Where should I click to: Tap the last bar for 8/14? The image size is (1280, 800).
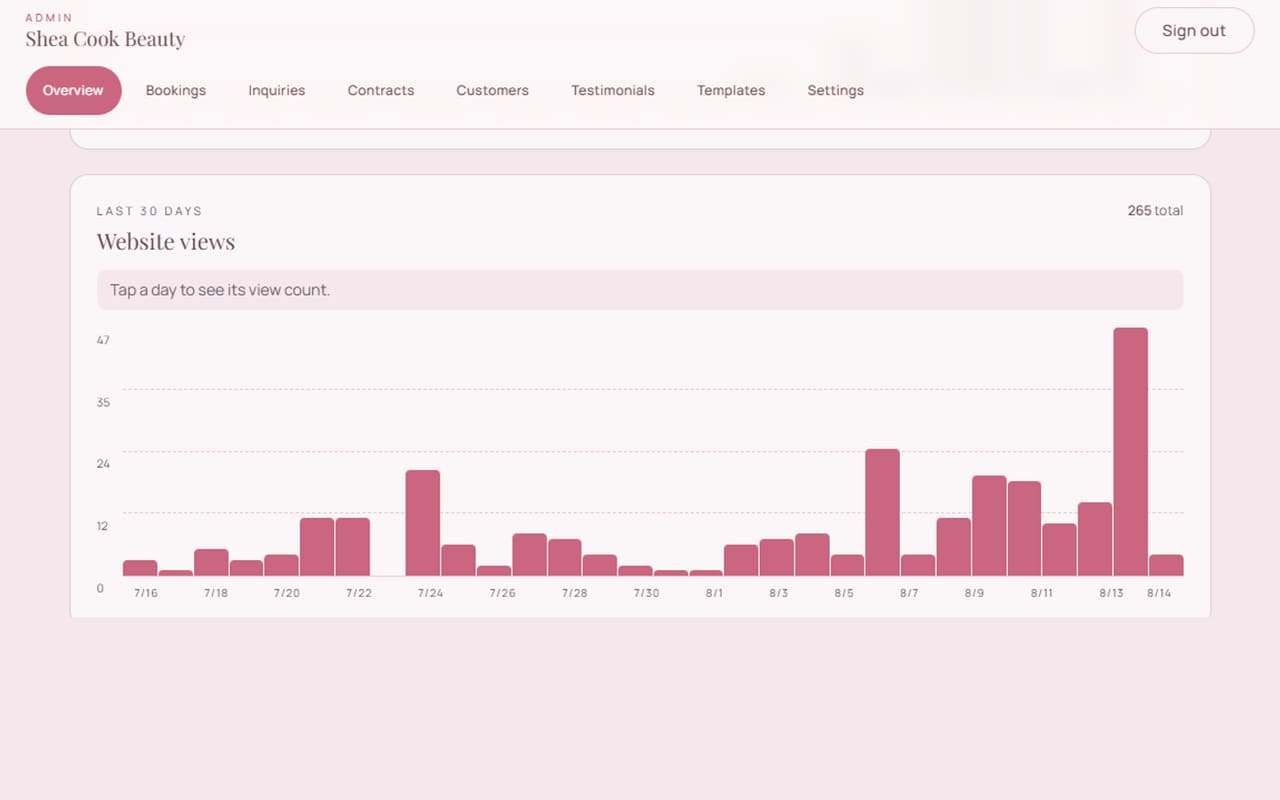(x=1166, y=565)
